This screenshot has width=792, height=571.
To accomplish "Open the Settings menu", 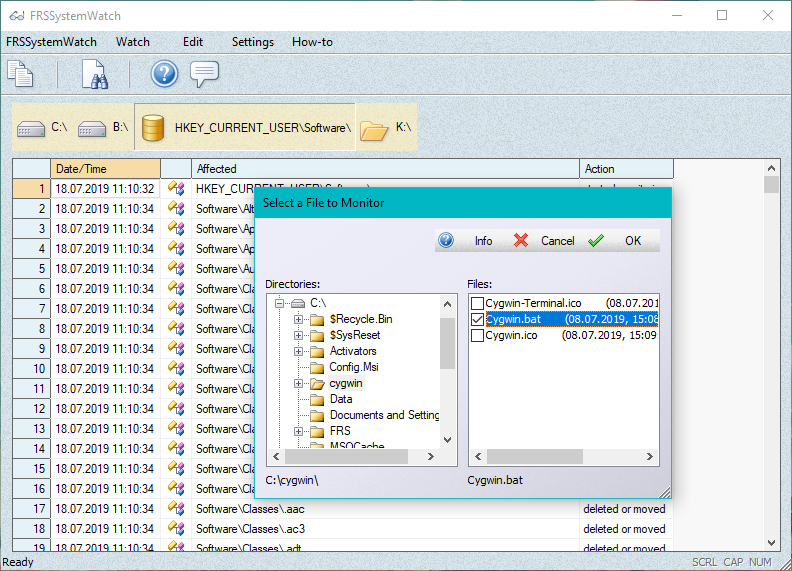I will click(252, 42).
